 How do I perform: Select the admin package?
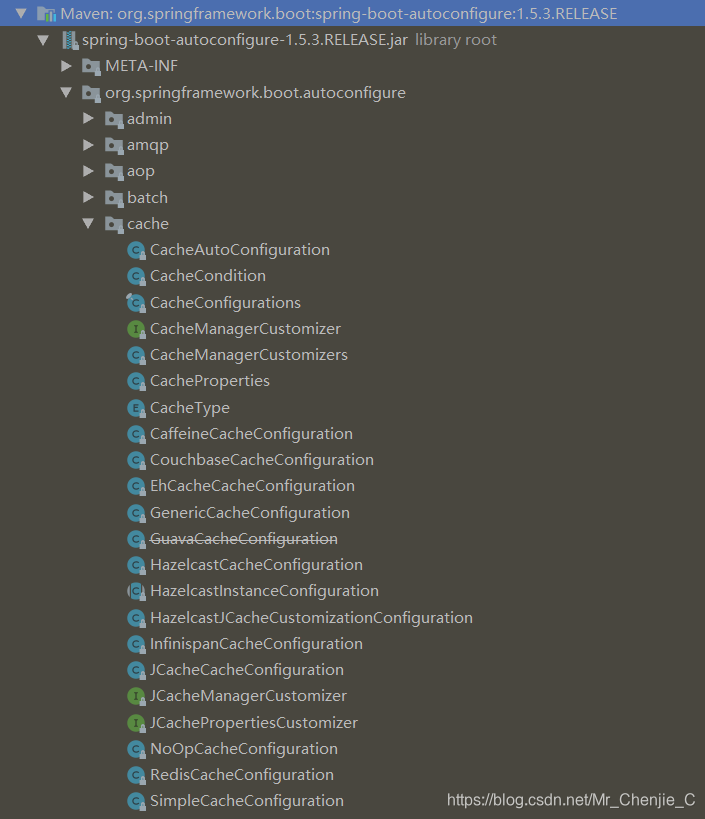coord(149,119)
